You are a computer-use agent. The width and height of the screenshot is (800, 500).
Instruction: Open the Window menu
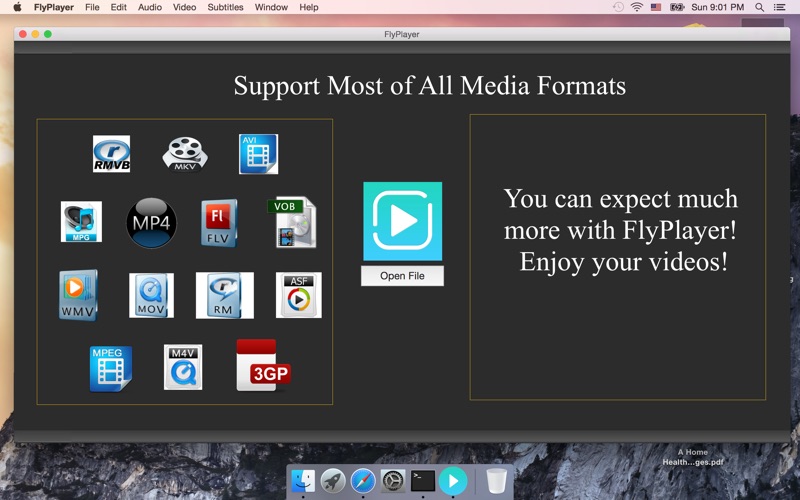271,7
